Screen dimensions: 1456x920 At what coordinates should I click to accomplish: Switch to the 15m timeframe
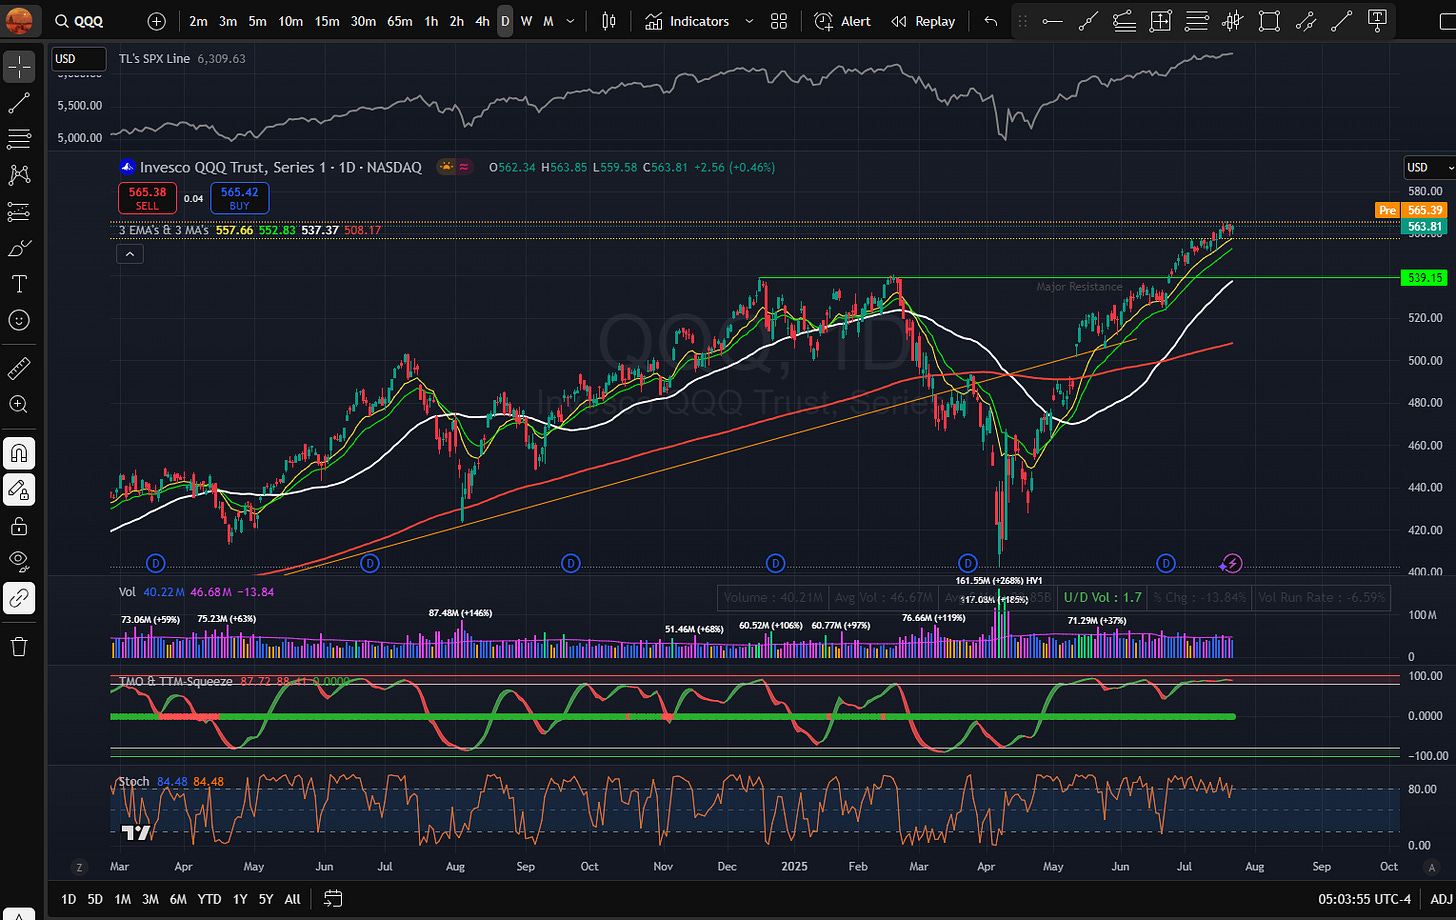tap(327, 21)
